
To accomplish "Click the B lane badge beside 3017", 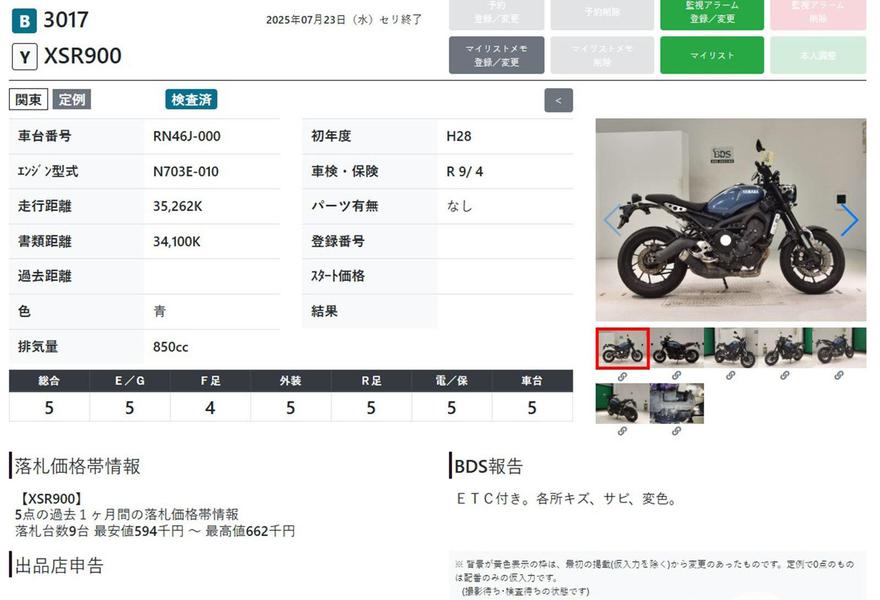I will [25, 20].
